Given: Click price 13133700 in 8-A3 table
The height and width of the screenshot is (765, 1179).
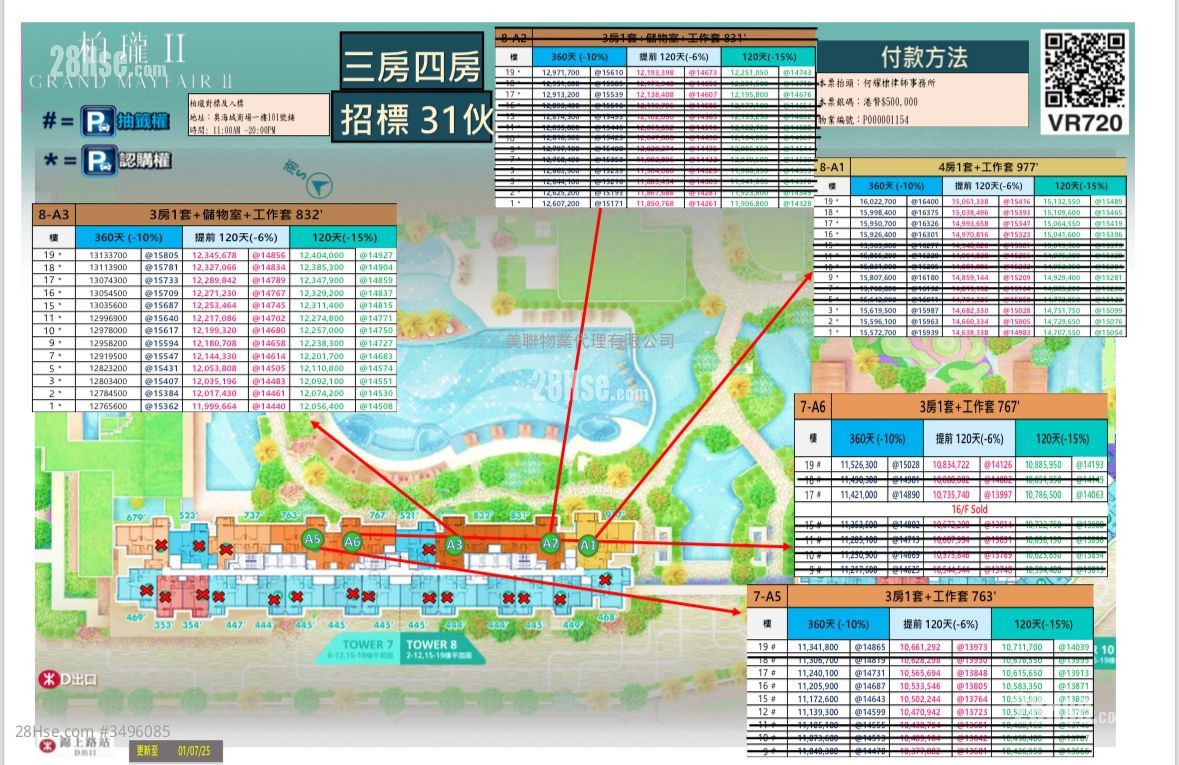Looking at the screenshot, I should click(108, 255).
